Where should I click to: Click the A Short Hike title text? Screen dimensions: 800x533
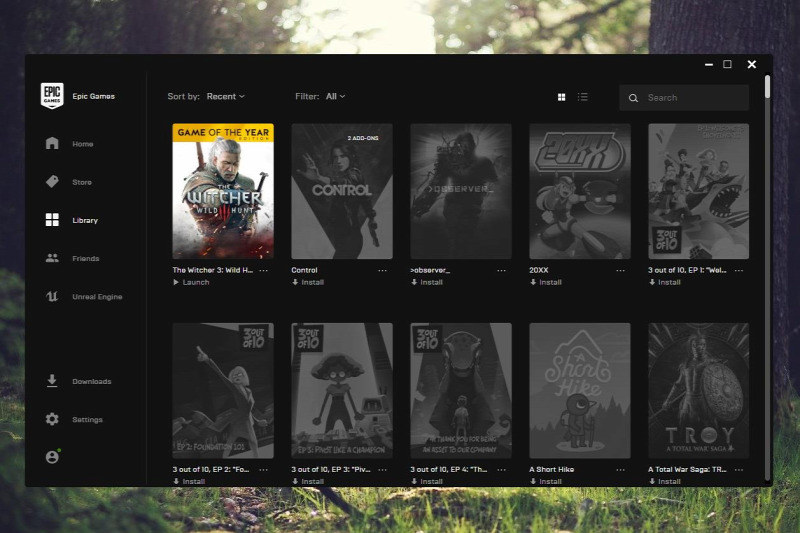552,470
